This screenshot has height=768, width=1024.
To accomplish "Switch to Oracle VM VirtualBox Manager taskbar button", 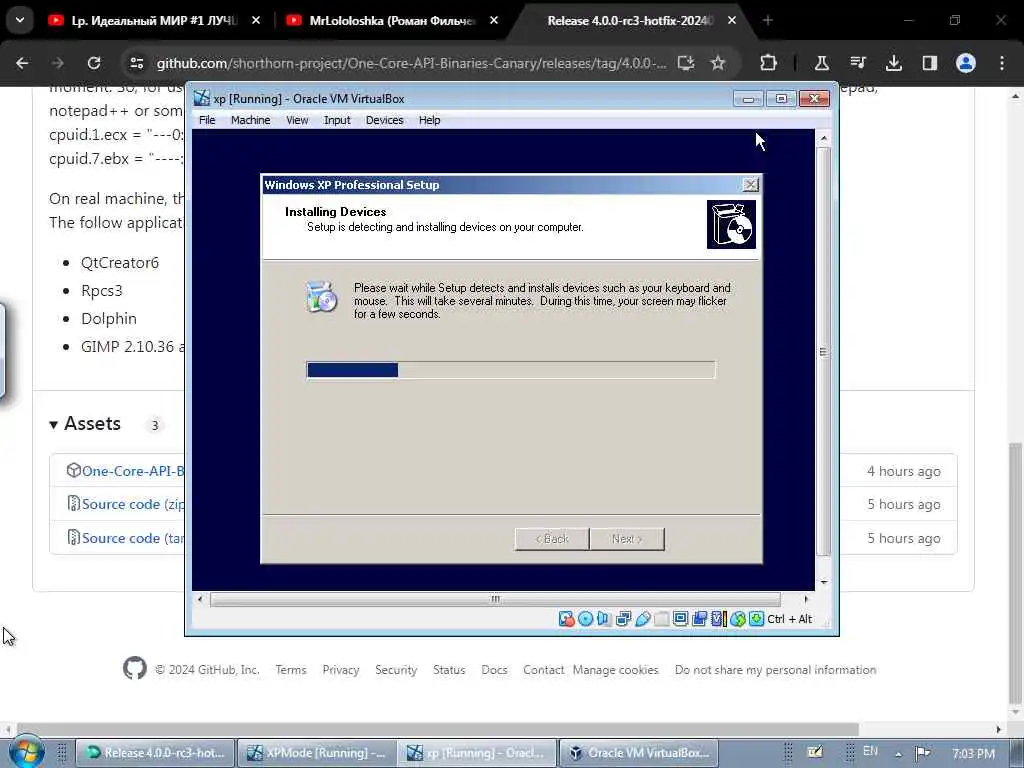I will 639,753.
